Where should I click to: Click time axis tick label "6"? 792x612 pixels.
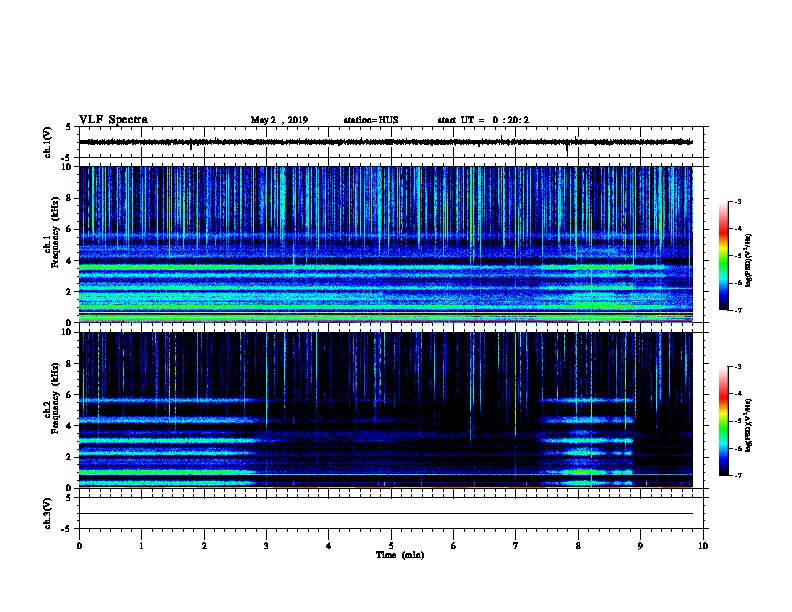coord(454,546)
